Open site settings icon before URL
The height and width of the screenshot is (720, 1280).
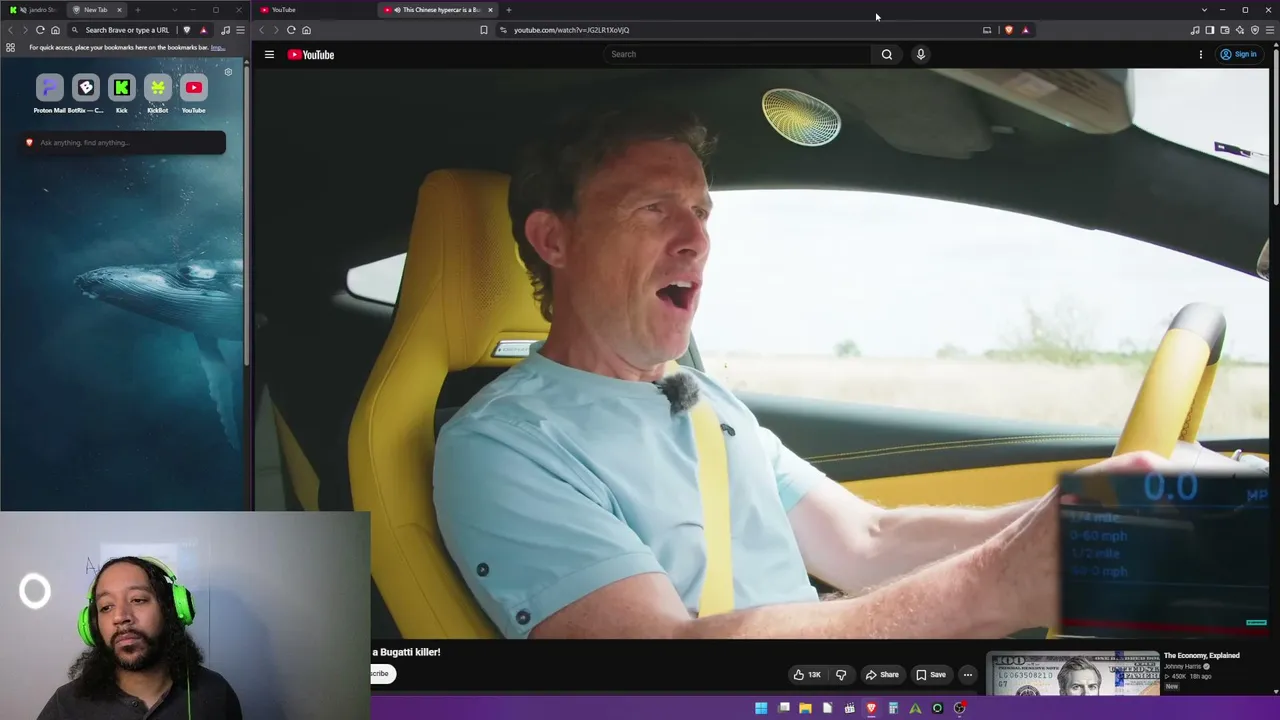(503, 30)
